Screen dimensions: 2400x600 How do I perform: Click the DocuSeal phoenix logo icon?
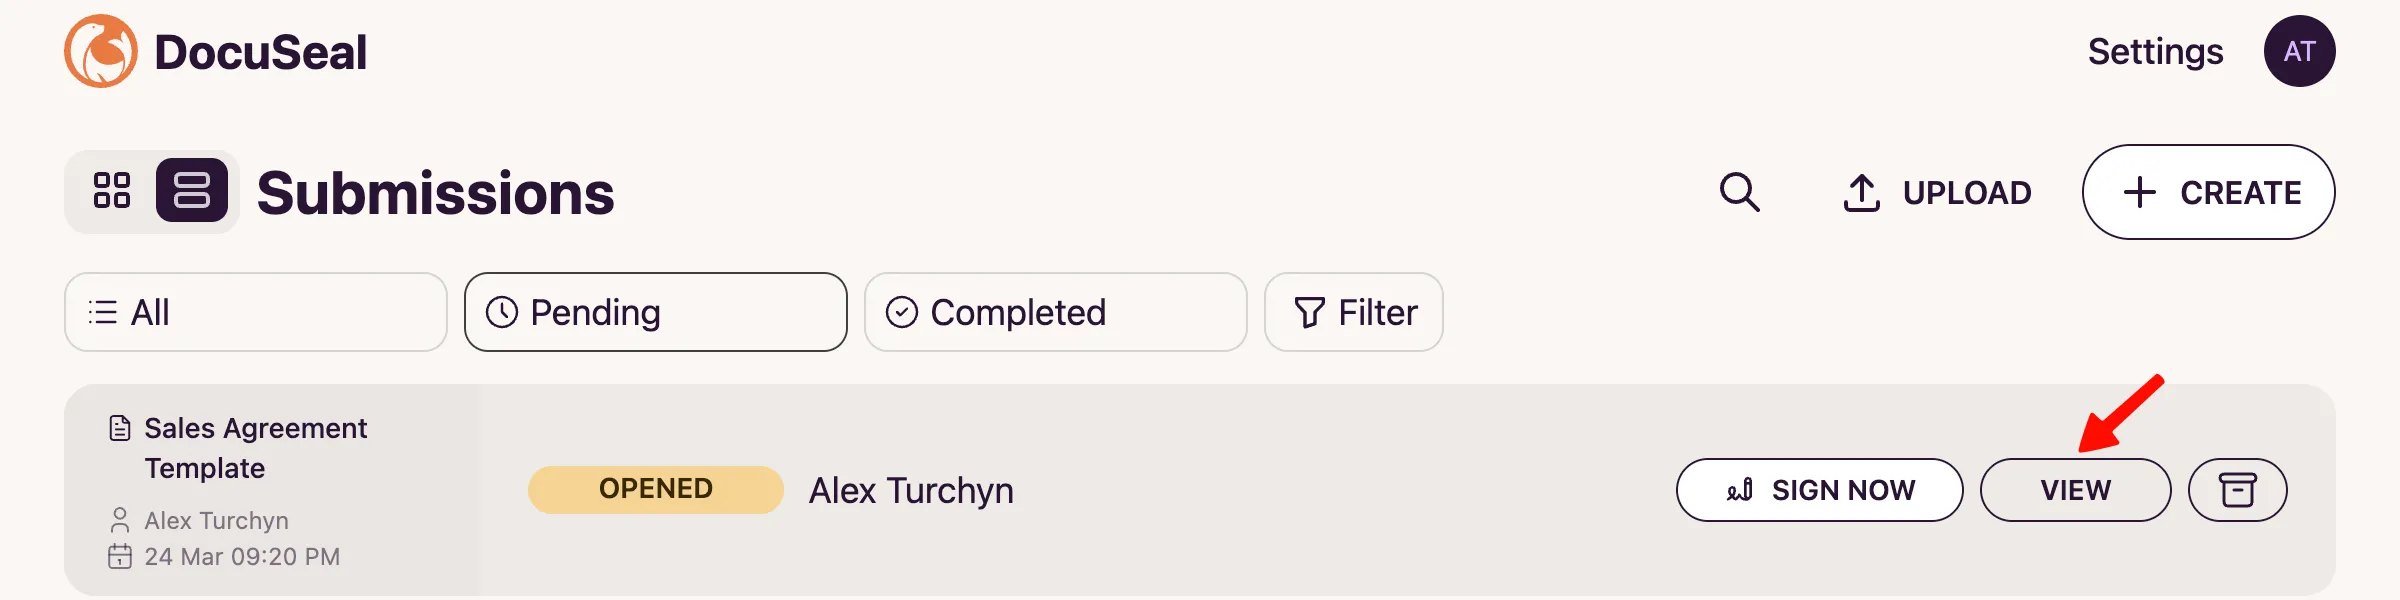(103, 51)
